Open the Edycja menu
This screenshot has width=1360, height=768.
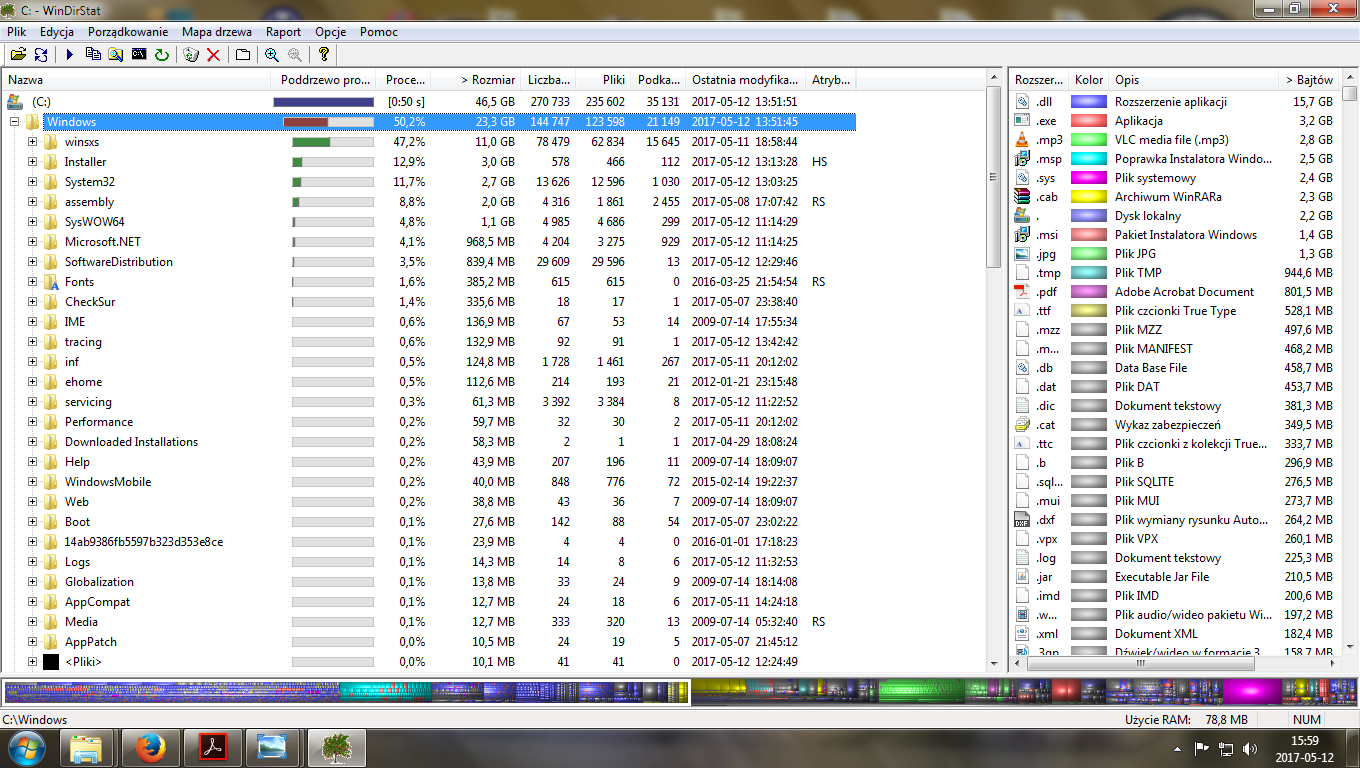57,32
